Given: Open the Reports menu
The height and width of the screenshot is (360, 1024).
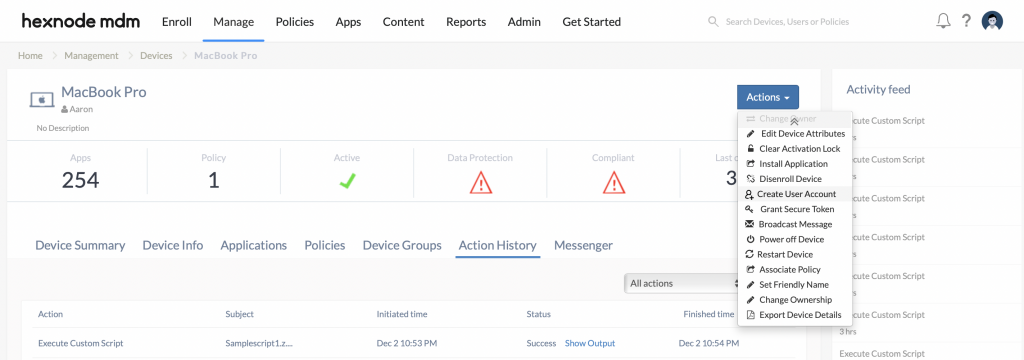Looking at the screenshot, I should (x=466, y=22).
